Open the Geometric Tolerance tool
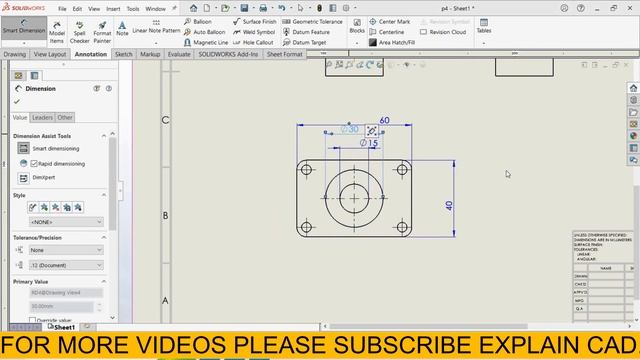 [313, 22]
